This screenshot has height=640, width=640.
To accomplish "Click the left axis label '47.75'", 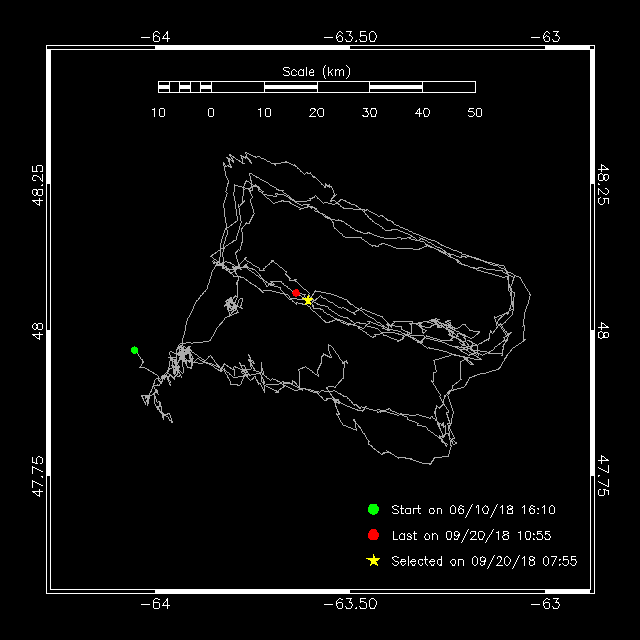I will click(x=37, y=476).
